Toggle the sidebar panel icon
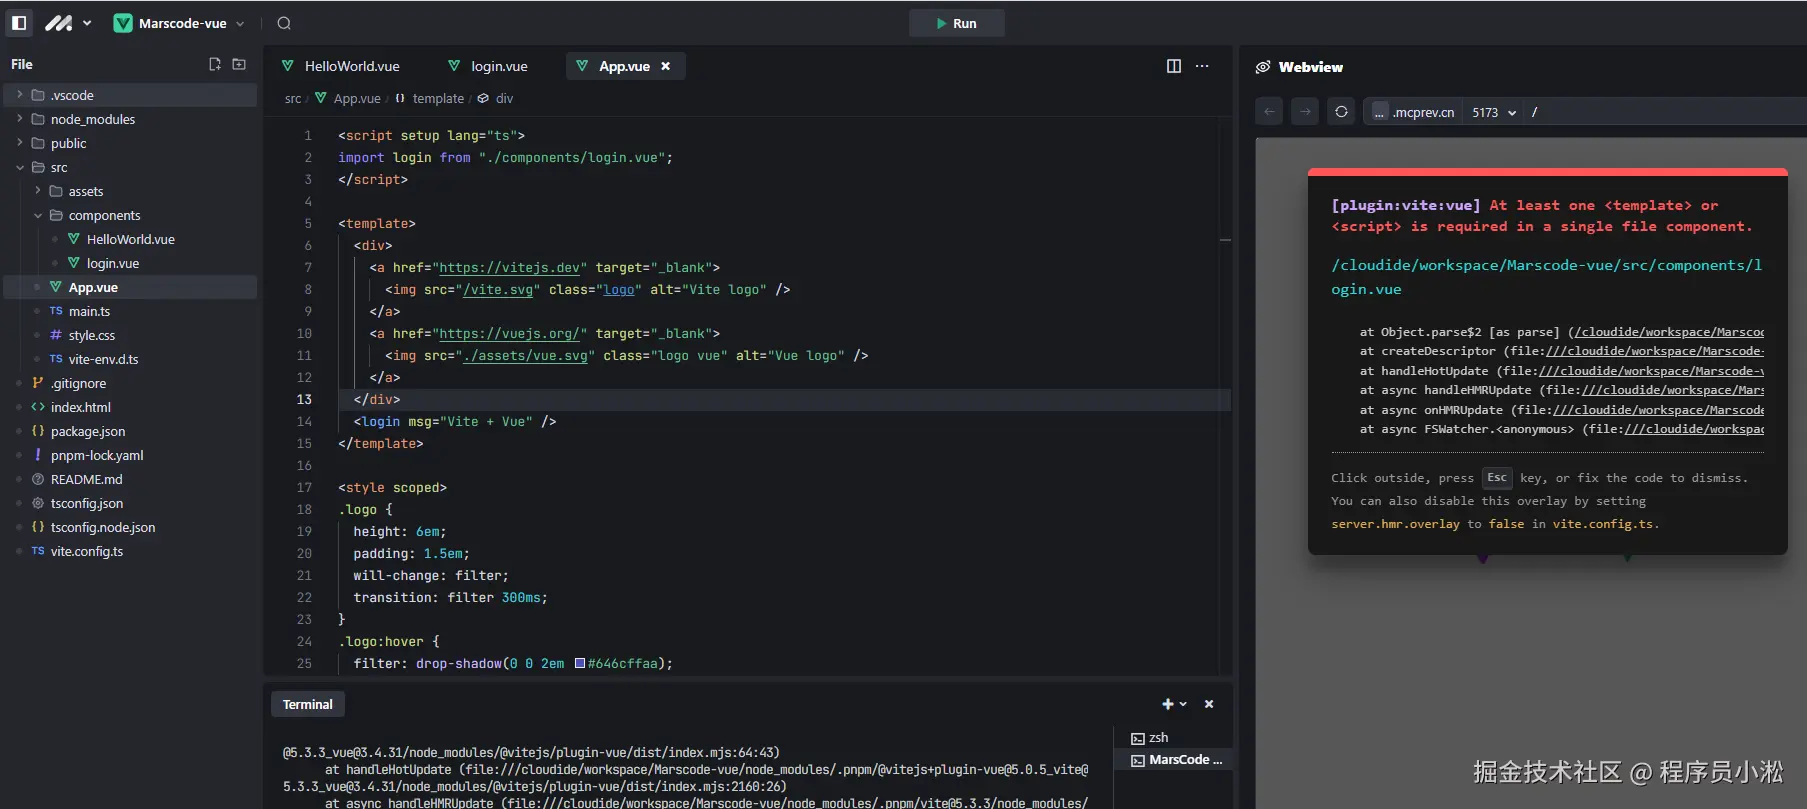Viewport: 1807px width, 809px height. point(19,23)
